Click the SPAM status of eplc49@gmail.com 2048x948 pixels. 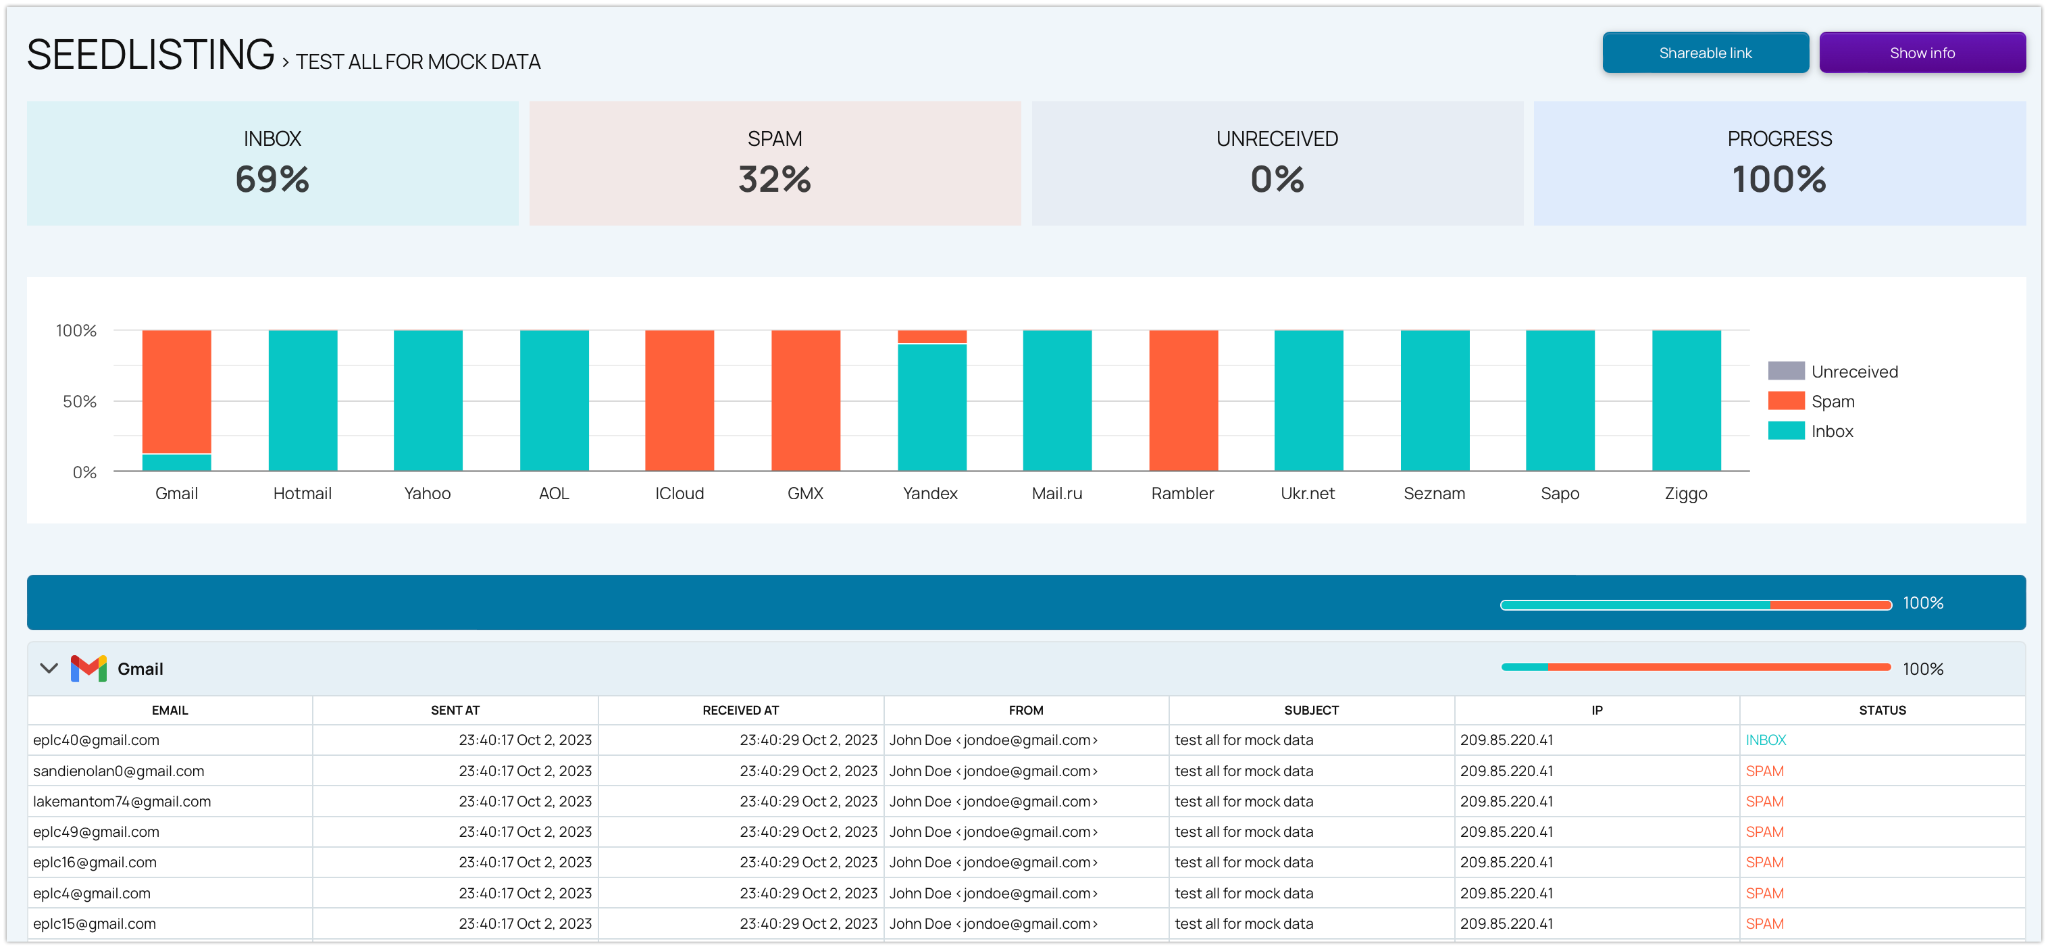coord(1764,832)
